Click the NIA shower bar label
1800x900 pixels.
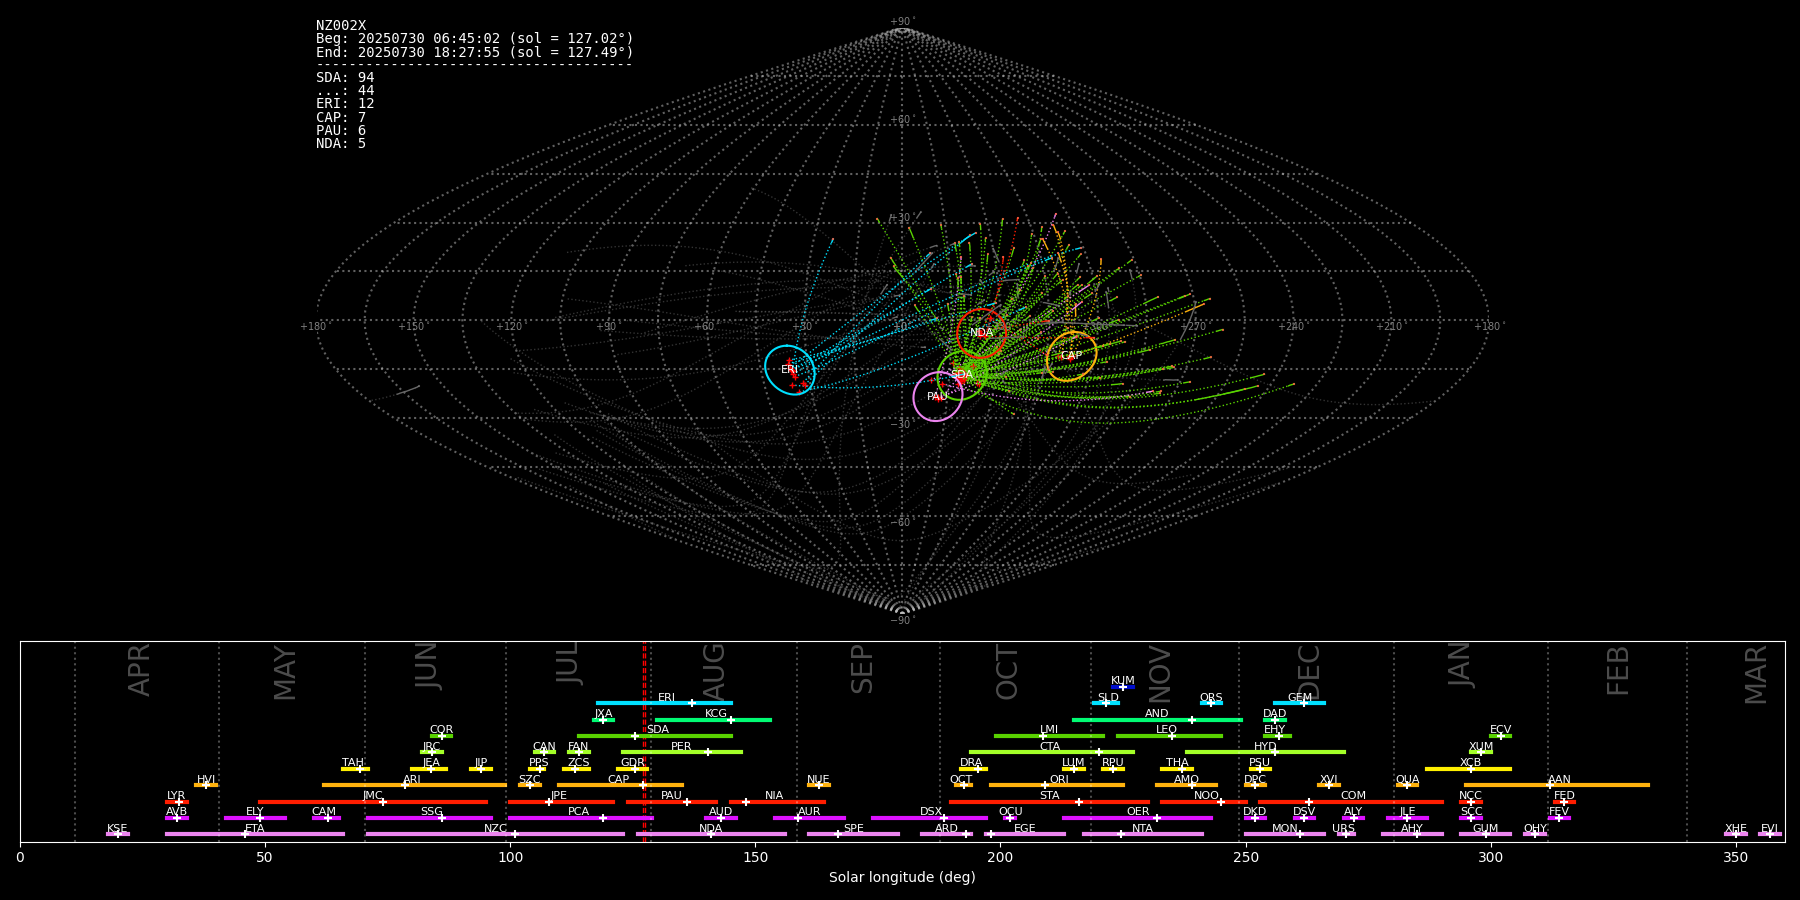(x=774, y=796)
